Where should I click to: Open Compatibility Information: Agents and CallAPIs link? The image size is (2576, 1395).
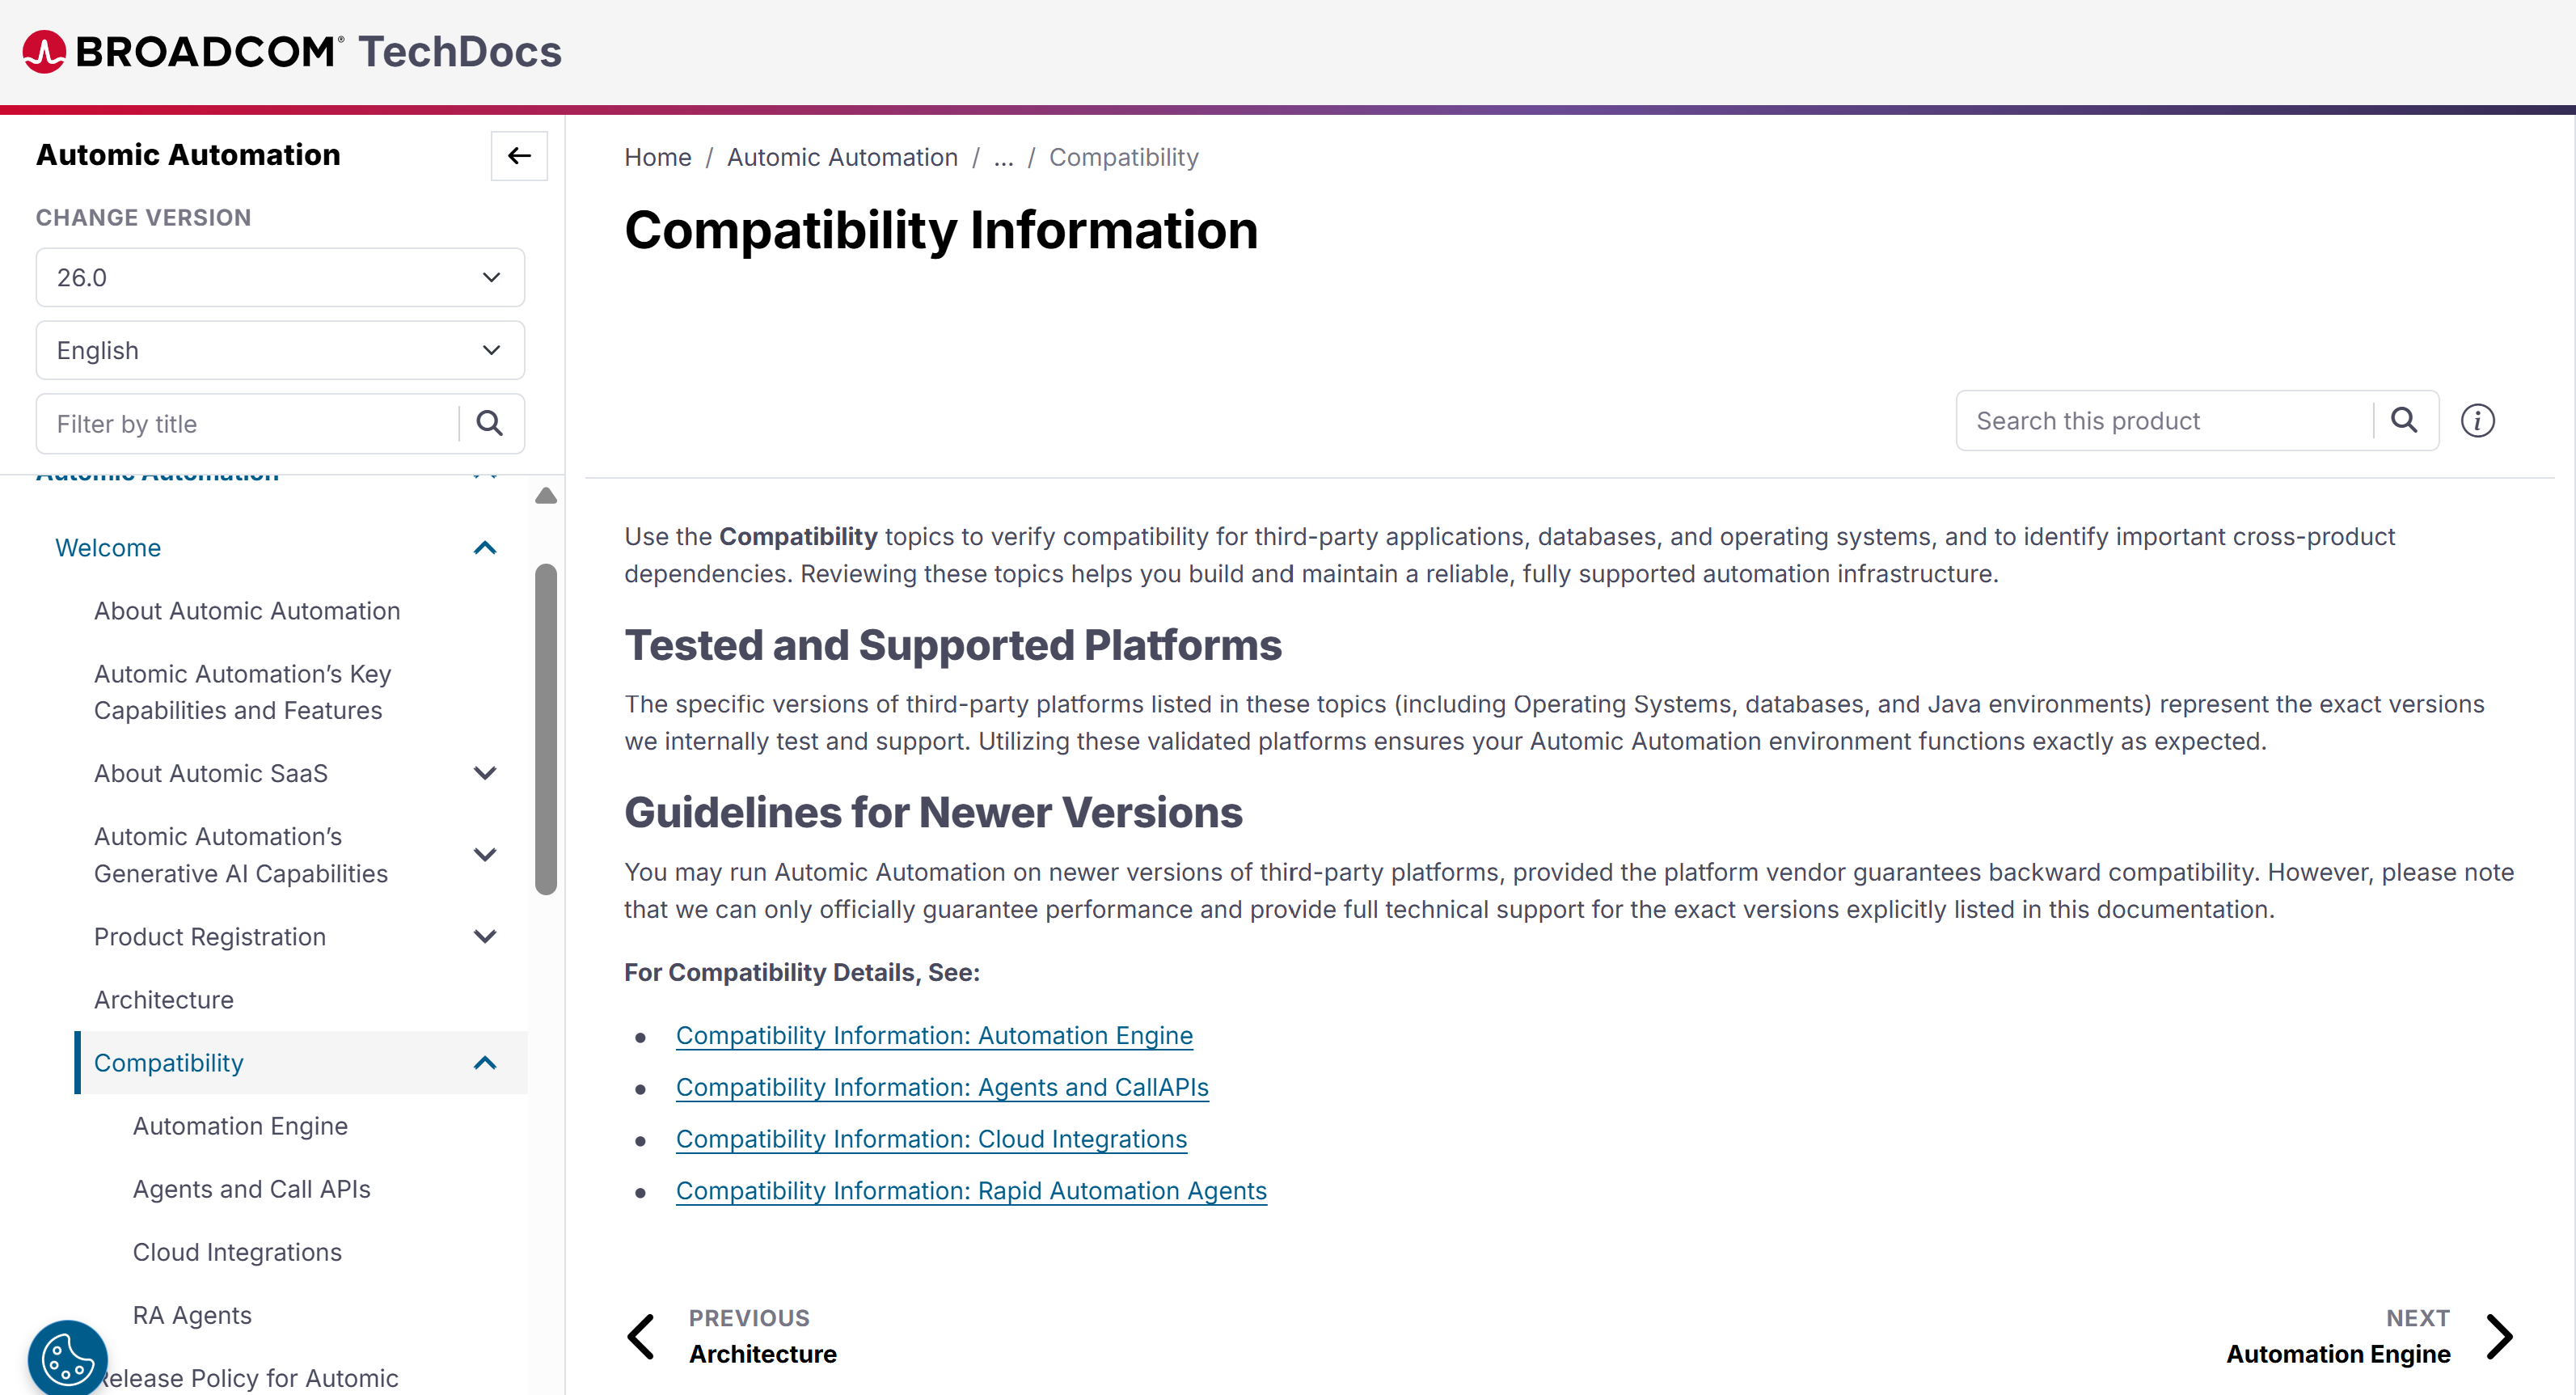(x=942, y=1087)
